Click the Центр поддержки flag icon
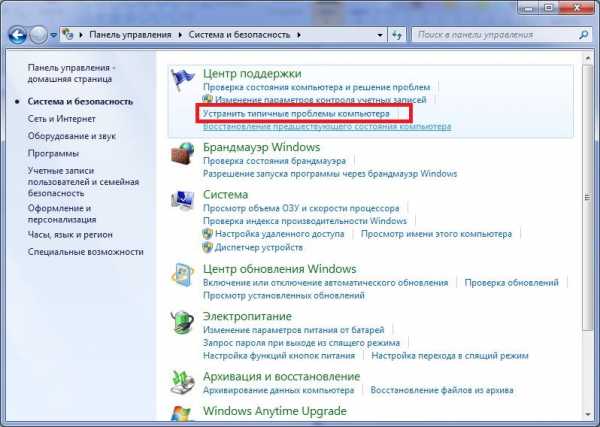Viewport: 600px width, 427px height. 183,79
